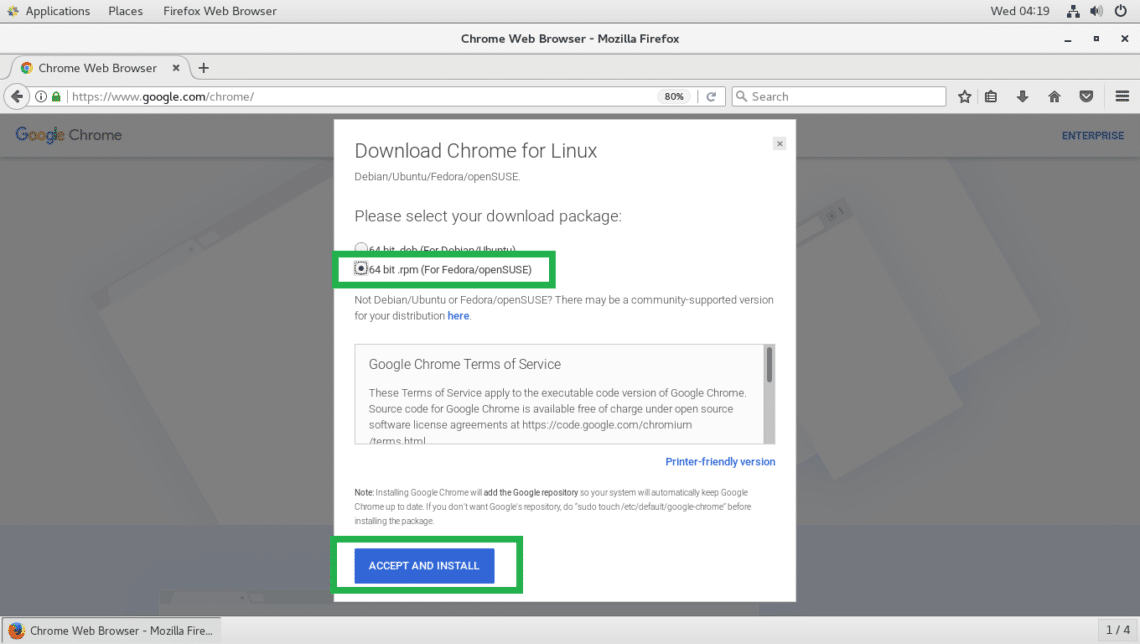
Task: Select Firefox window in the taskbar
Action: pos(112,630)
